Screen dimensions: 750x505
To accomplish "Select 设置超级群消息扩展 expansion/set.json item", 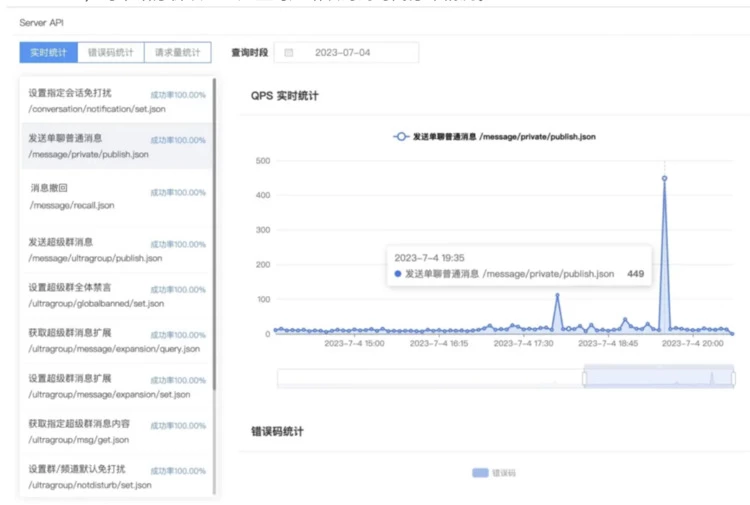I will point(117,386).
